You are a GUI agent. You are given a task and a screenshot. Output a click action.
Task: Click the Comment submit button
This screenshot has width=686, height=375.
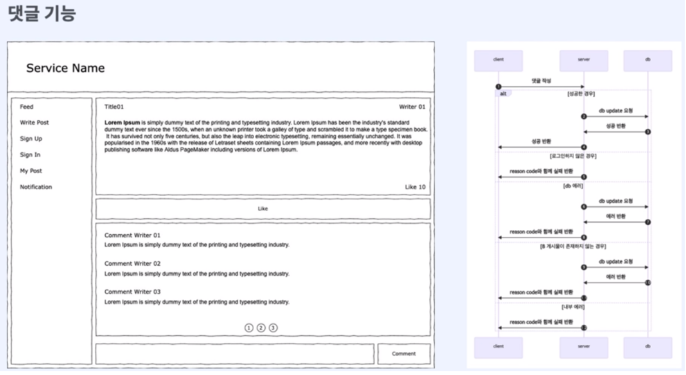click(404, 354)
